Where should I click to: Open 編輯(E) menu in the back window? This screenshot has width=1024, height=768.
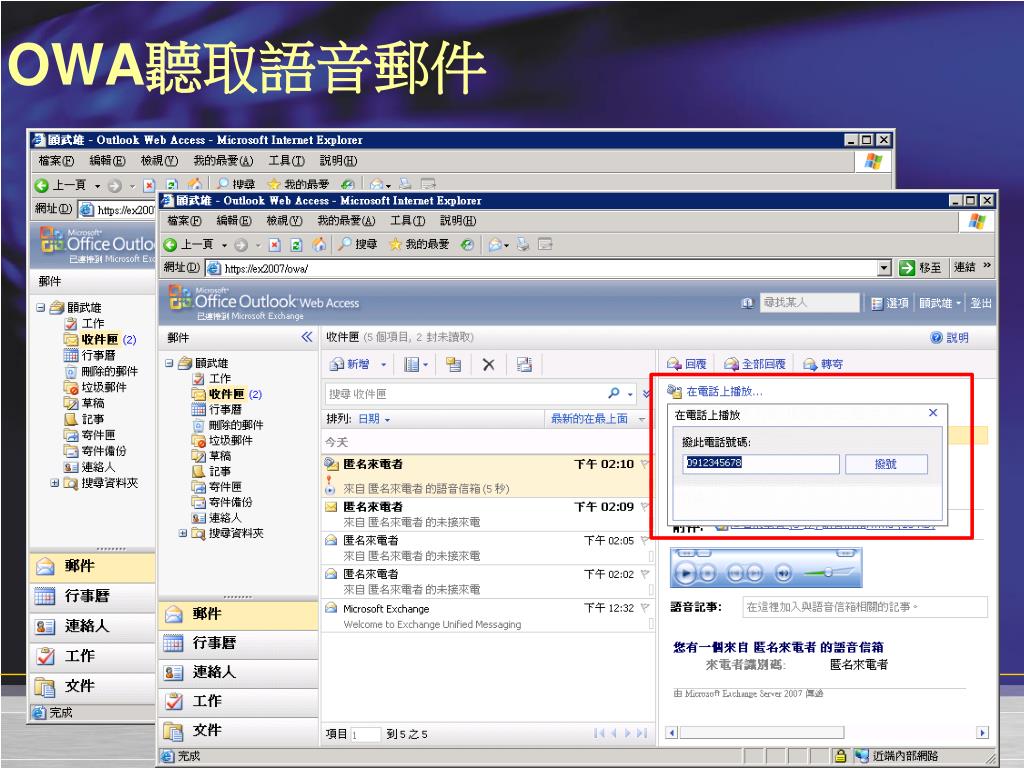coord(107,161)
